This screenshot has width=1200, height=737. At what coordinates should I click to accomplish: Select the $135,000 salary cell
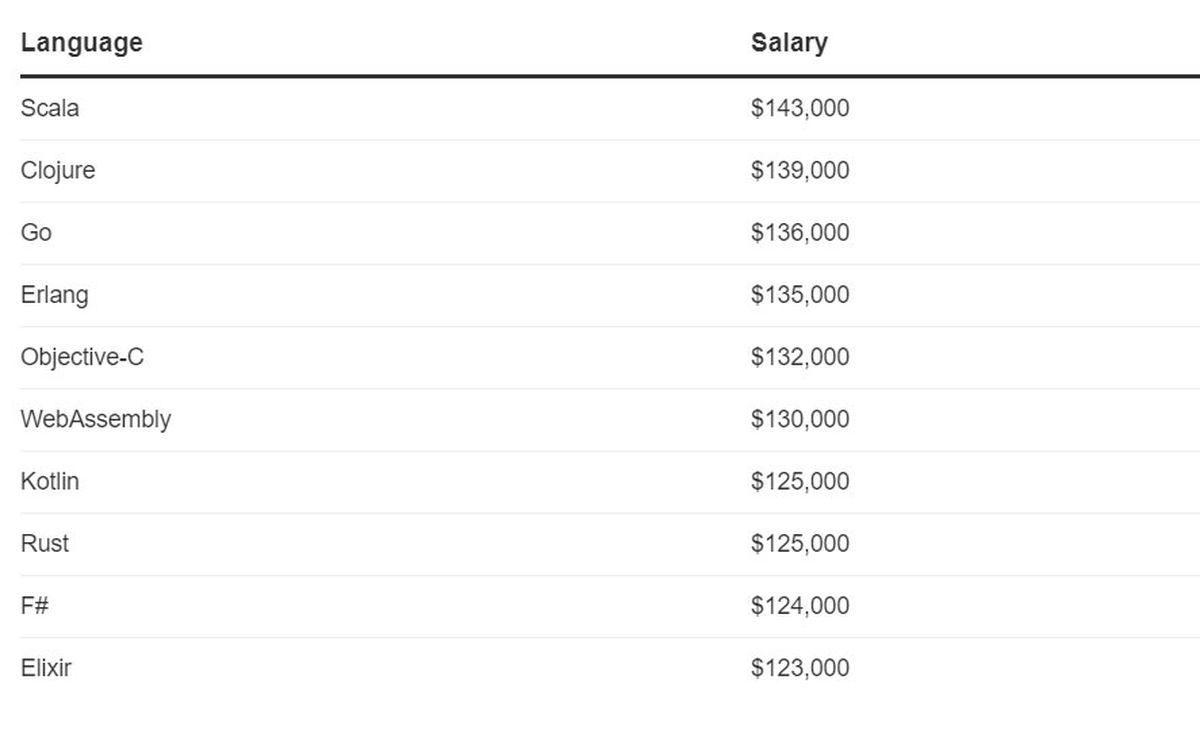pos(800,295)
